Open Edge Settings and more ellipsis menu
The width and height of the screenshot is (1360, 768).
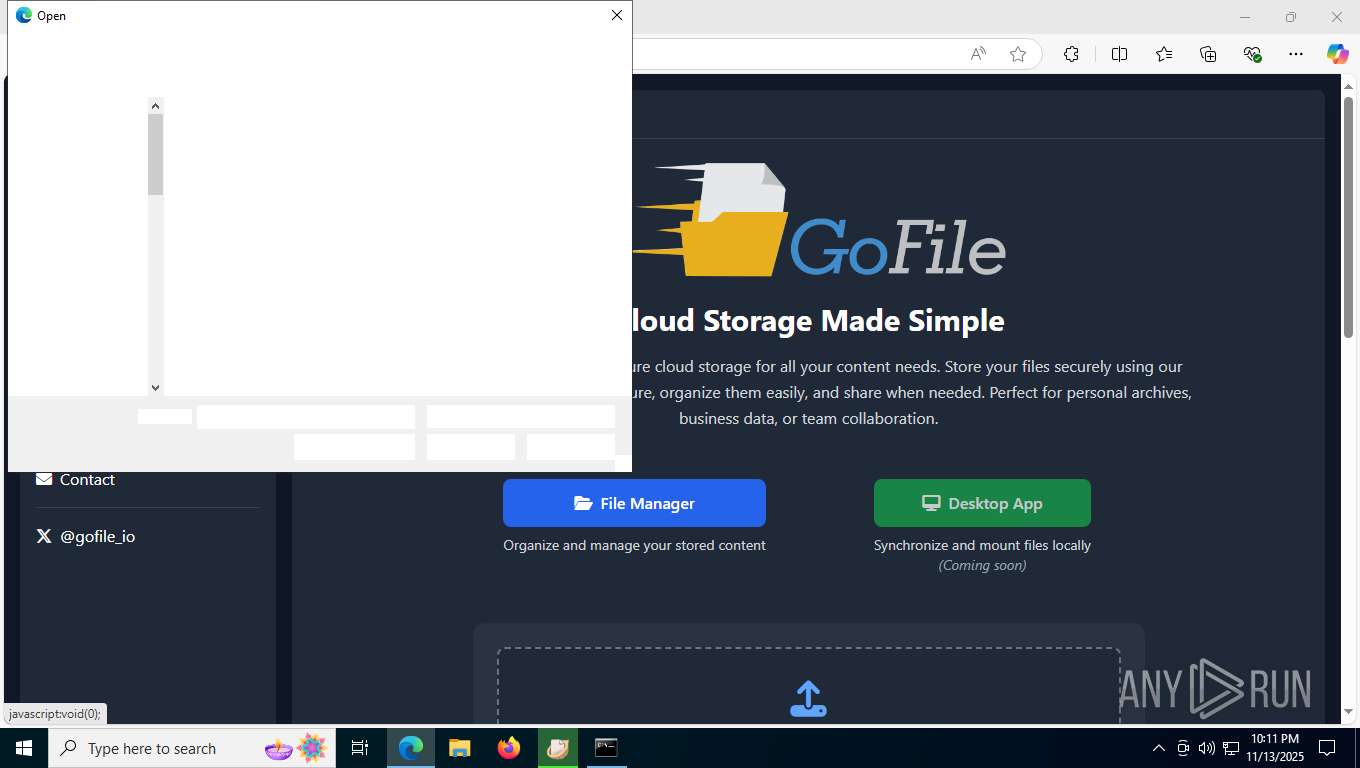point(1296,54)
